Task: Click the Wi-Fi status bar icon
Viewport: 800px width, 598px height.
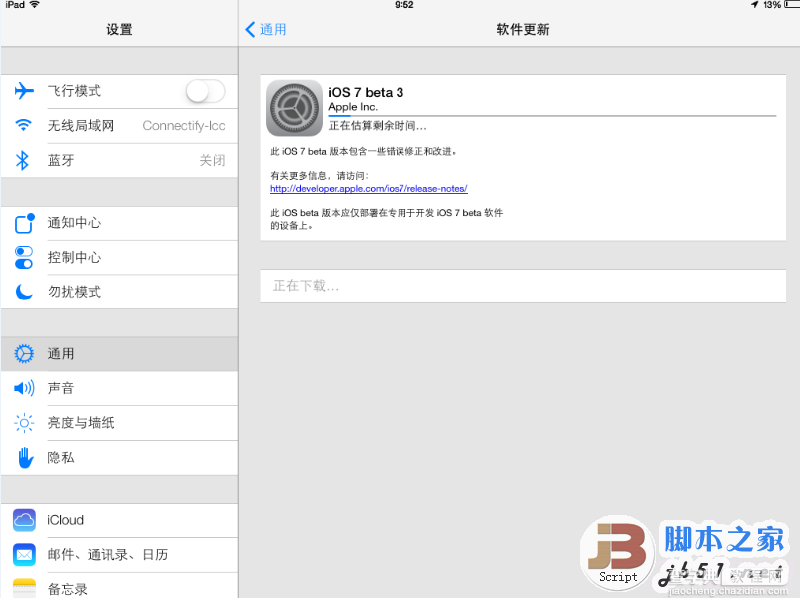Action: tap(35, 5)
